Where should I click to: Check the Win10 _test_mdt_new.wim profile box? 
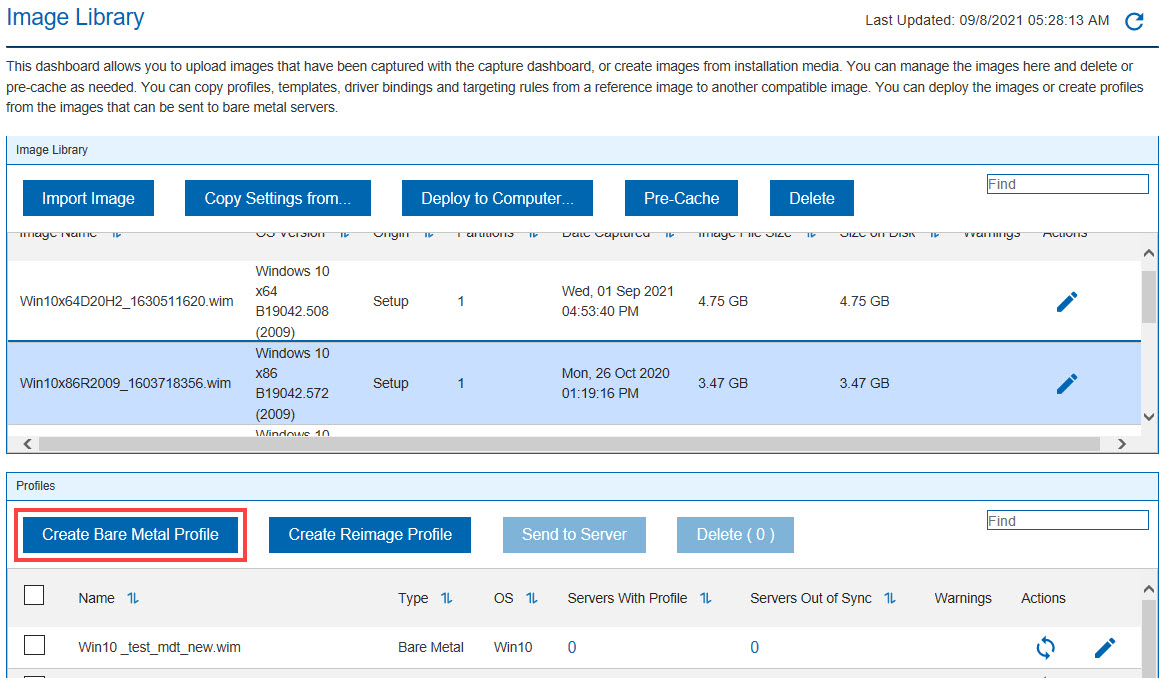[34, 645]
